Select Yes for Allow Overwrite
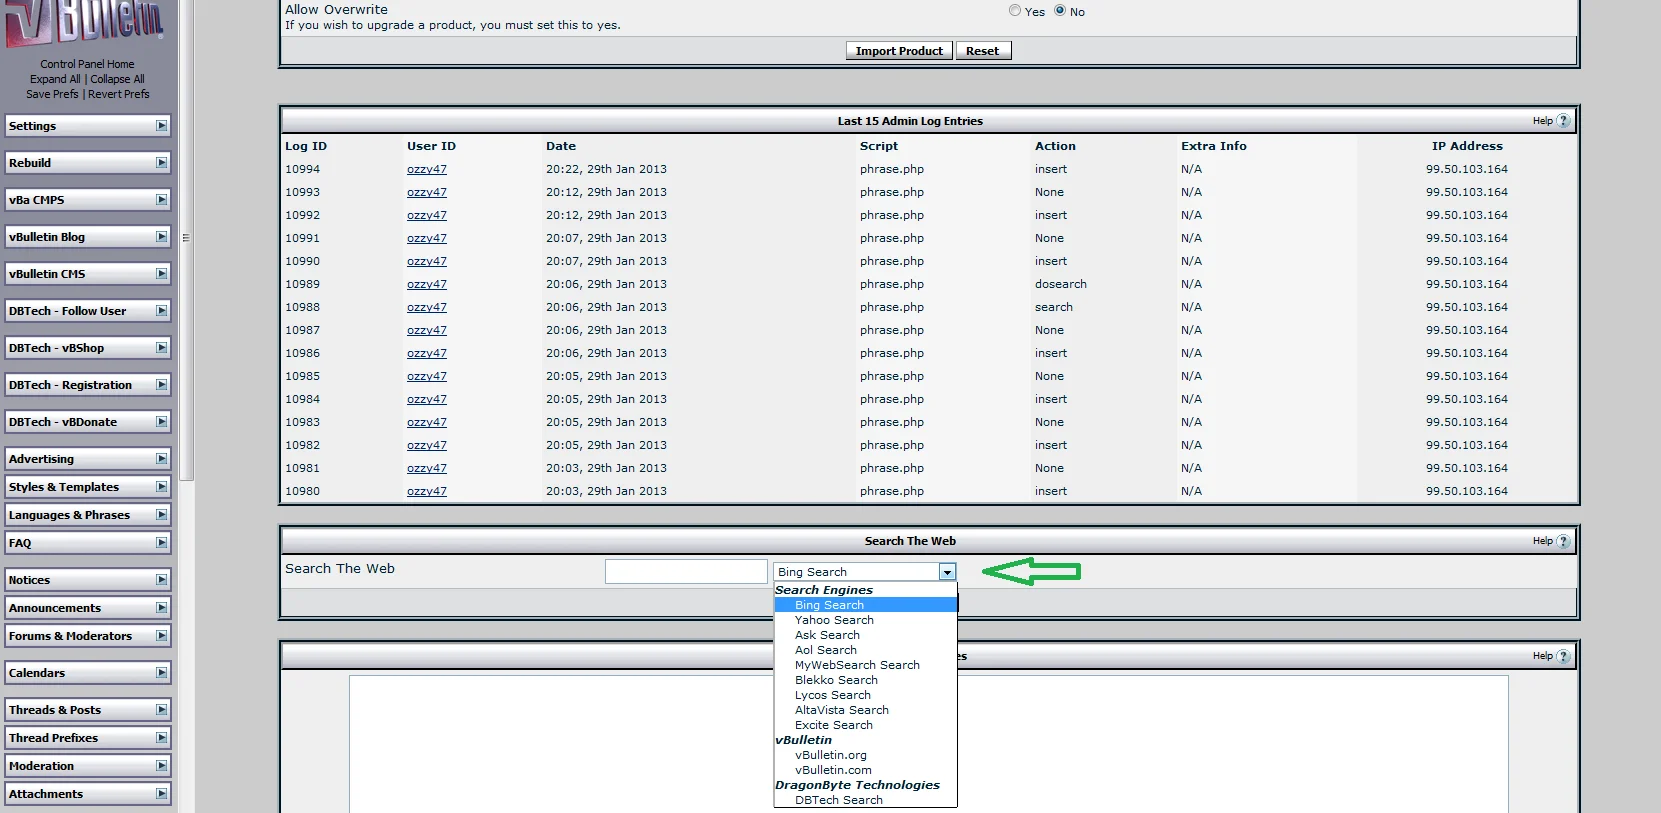1661x813 pixels. pyautogui.click(x=1015, y=10)
